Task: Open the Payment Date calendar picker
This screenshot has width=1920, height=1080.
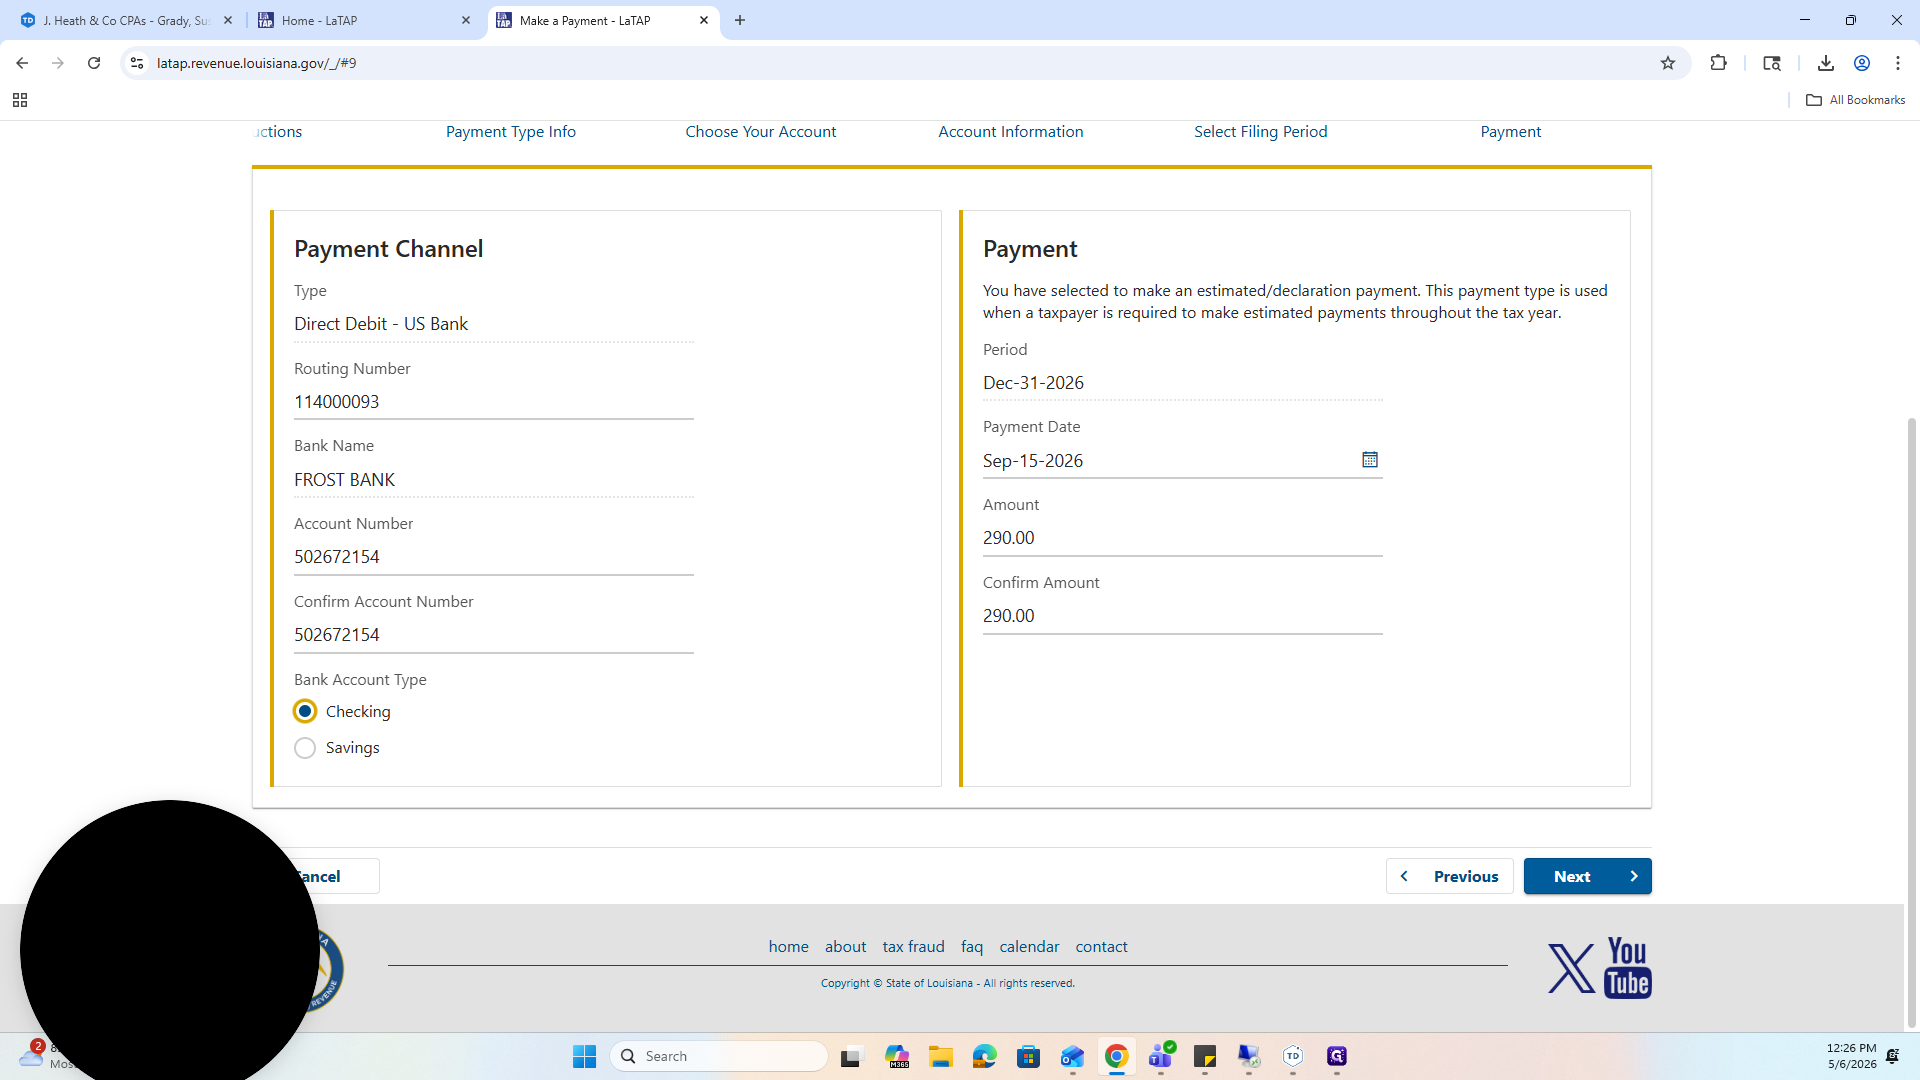Action: coord(1370,460)
